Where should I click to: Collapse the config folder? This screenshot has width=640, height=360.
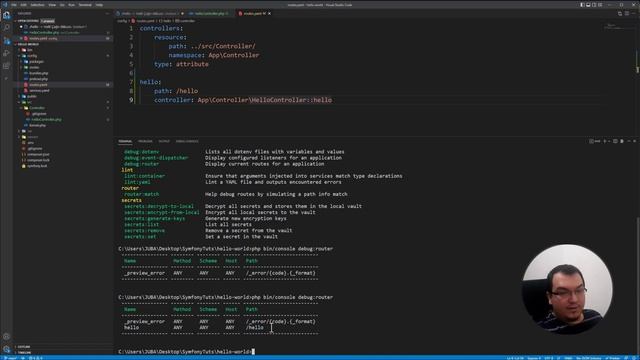pyautogui.click(x=32, y=56)
